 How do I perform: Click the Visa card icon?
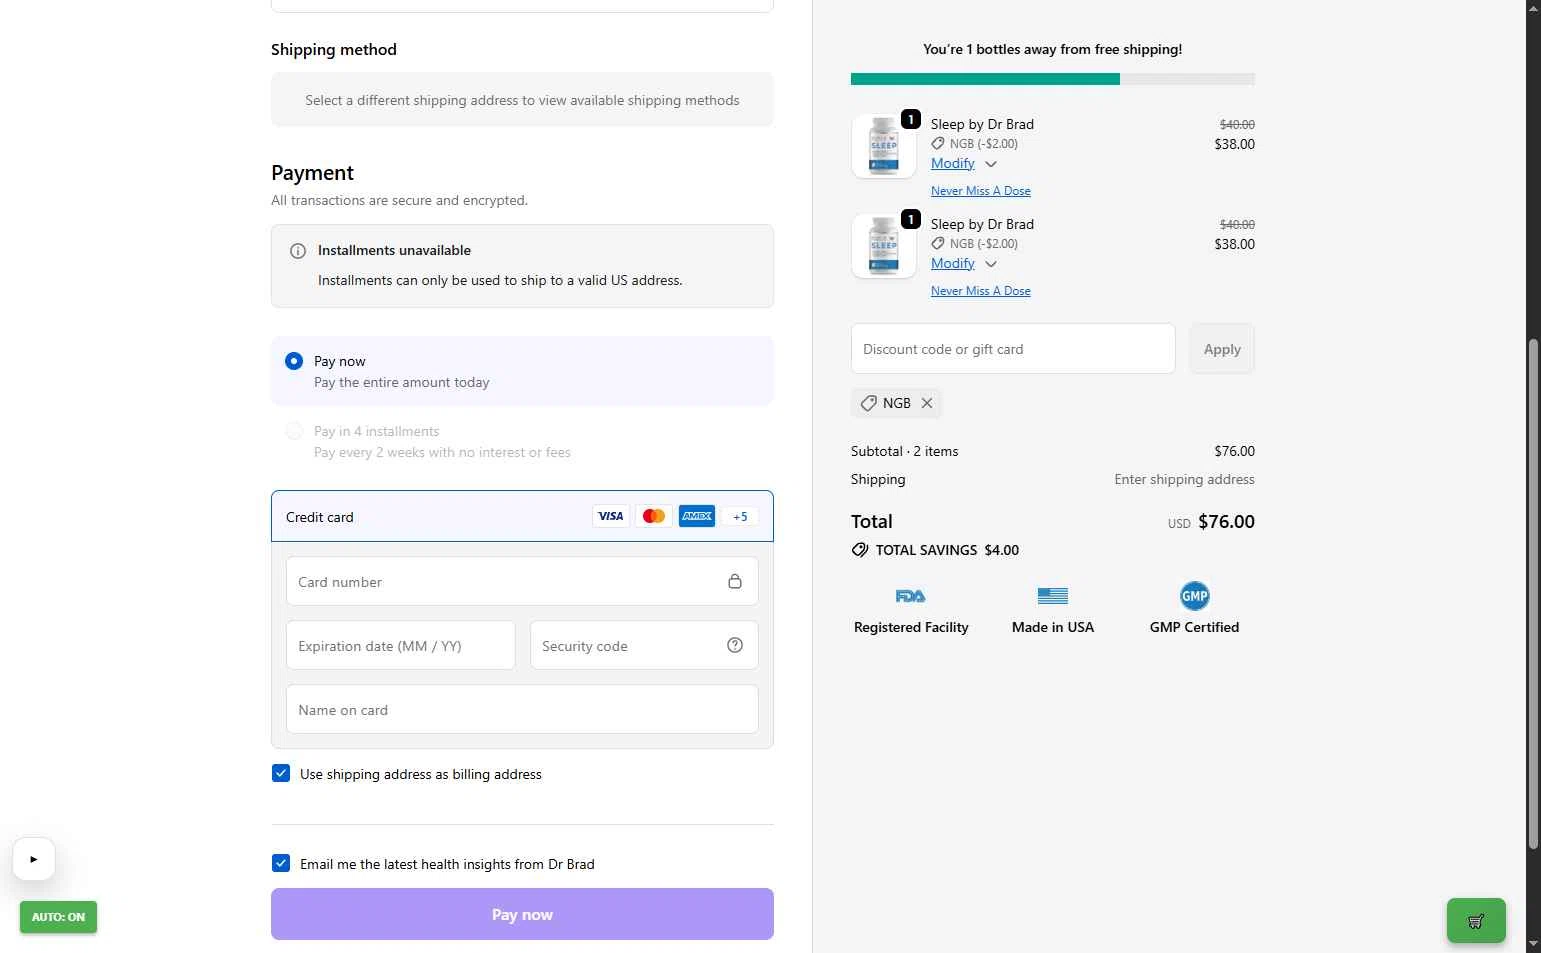click(x=610, y=516)
